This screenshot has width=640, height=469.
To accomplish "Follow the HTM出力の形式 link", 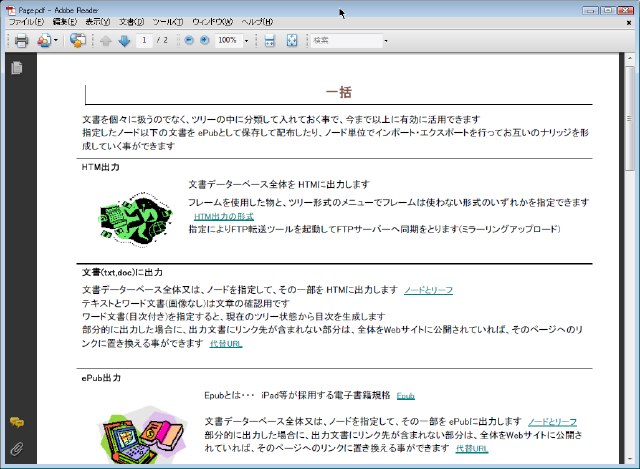I will tap(224, 217).
